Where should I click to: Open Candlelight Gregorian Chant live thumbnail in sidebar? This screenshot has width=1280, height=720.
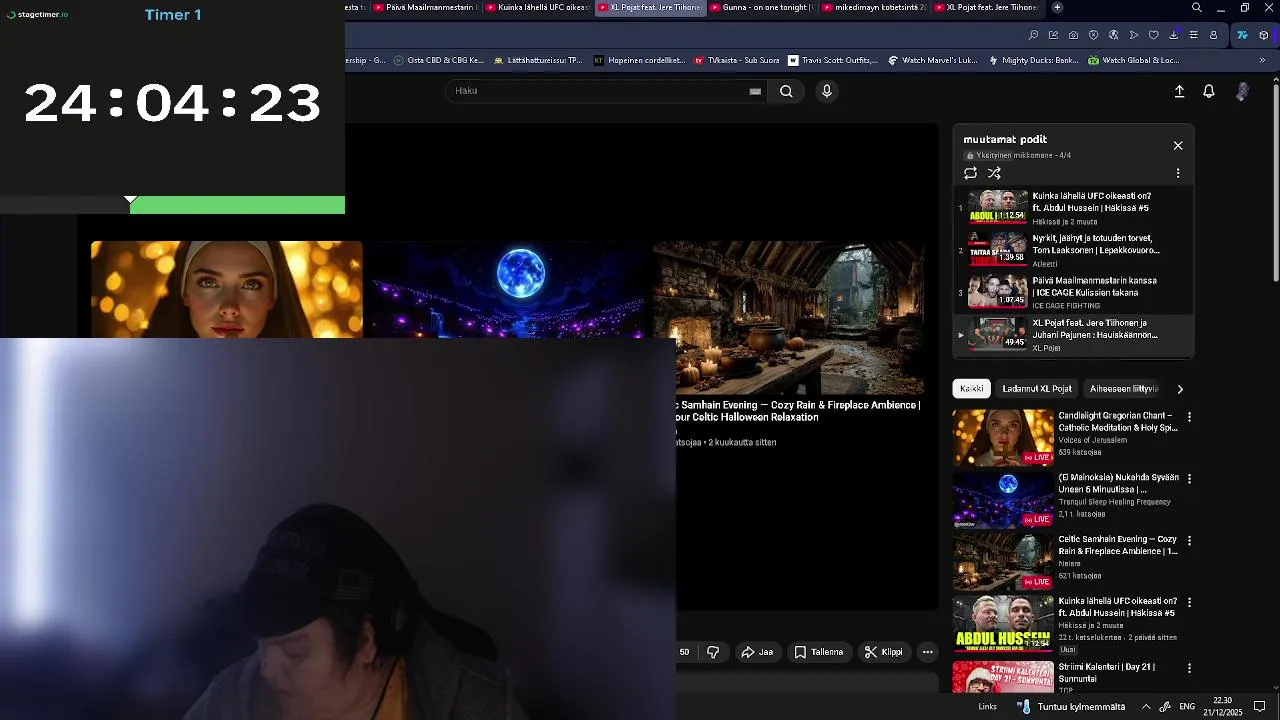pyautogui.click(x=1003, y=438)
